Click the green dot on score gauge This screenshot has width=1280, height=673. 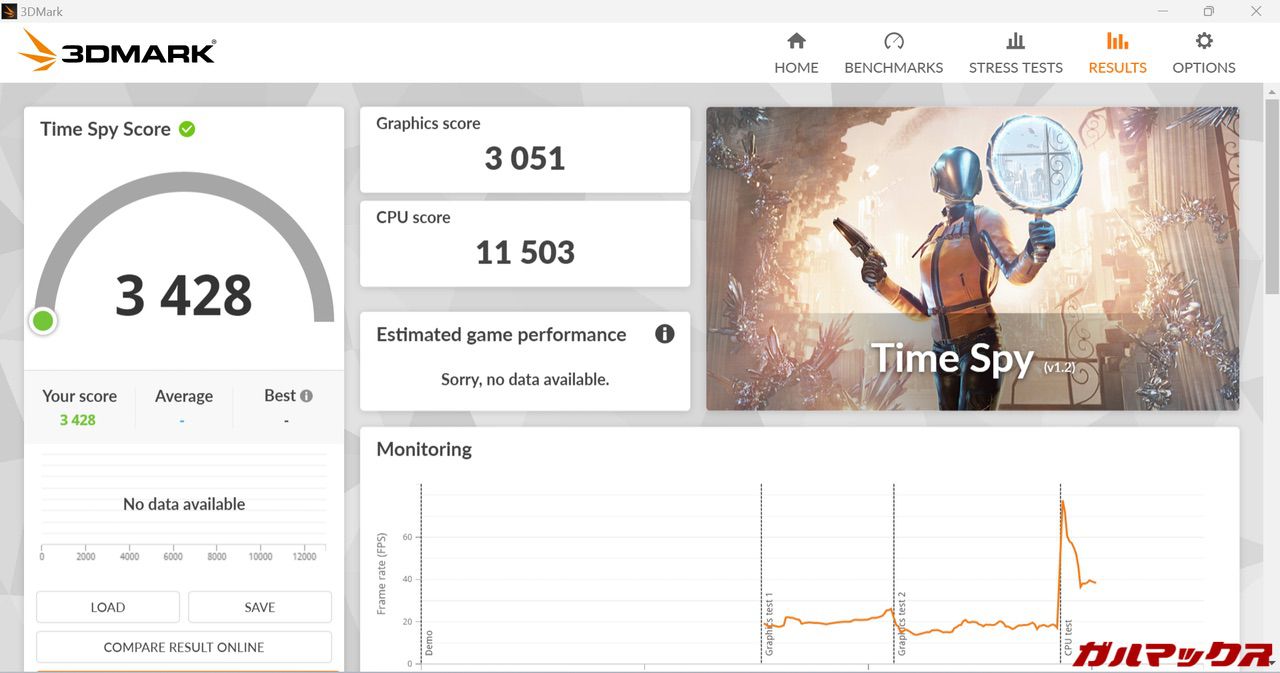coord(43,321)
